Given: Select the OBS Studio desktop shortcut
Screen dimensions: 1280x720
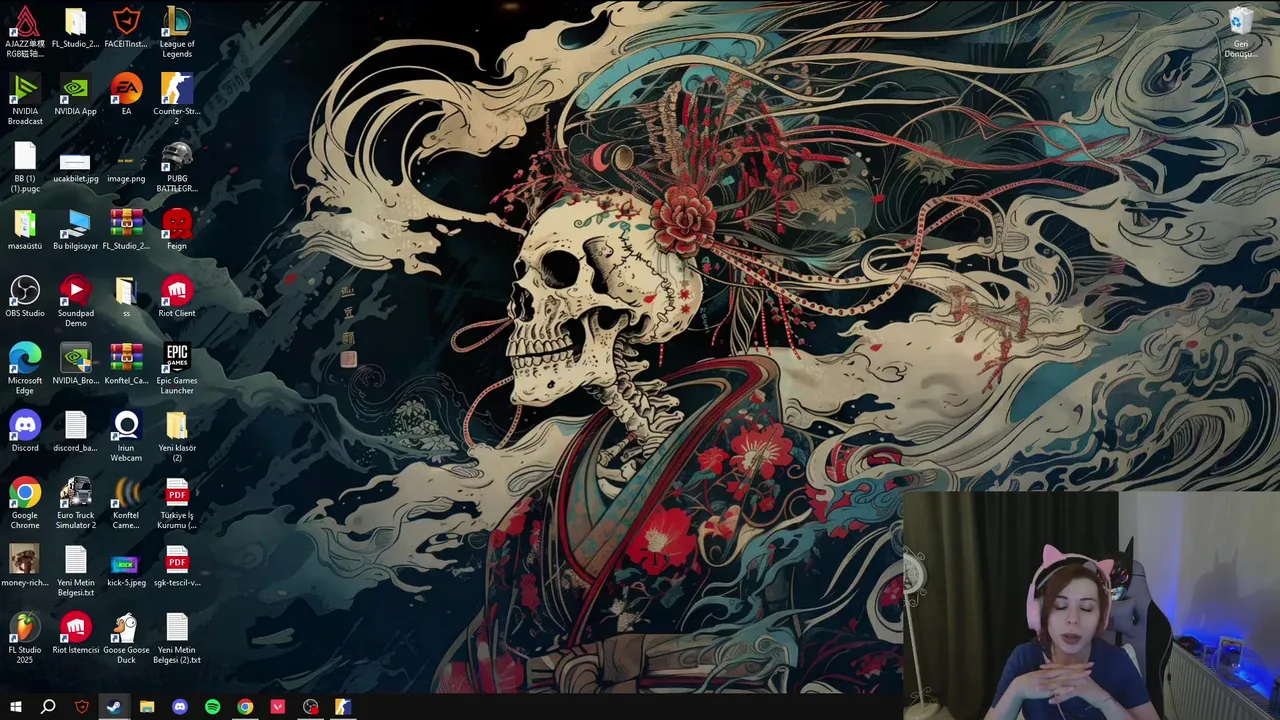Looking at the screenshot, I should 25,296.
